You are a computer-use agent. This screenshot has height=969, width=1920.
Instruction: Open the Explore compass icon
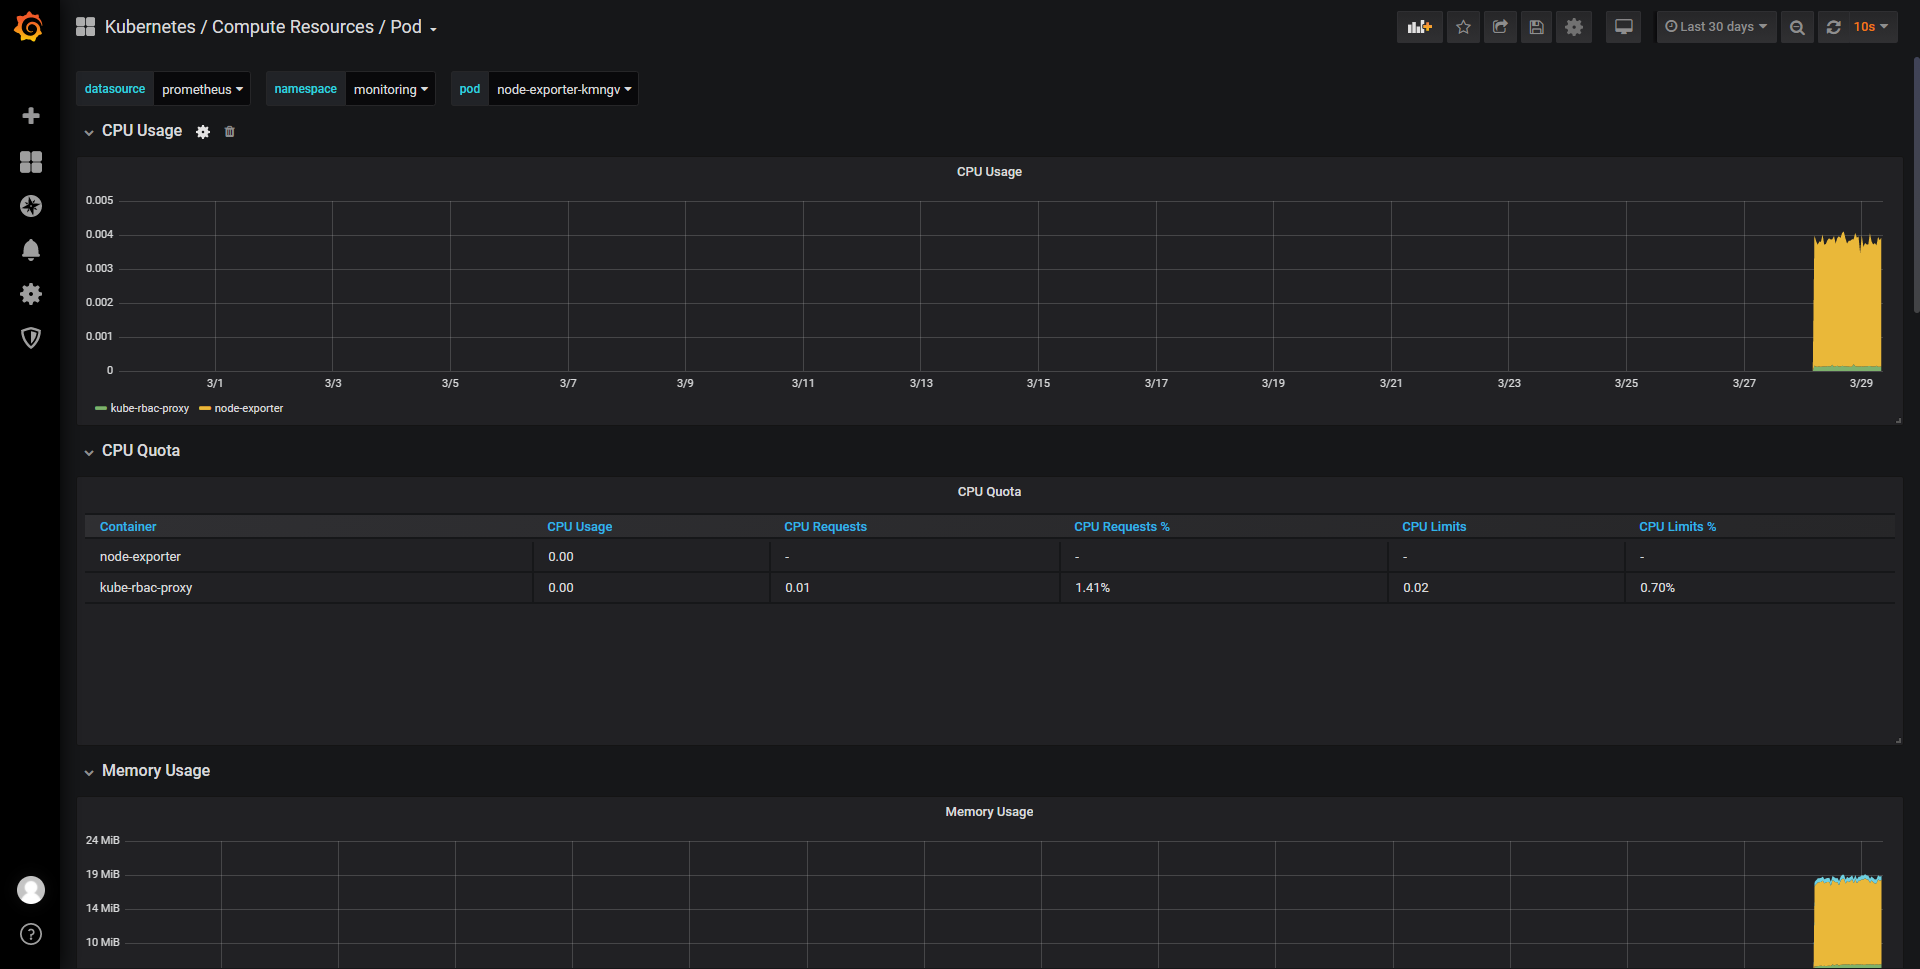31,206
